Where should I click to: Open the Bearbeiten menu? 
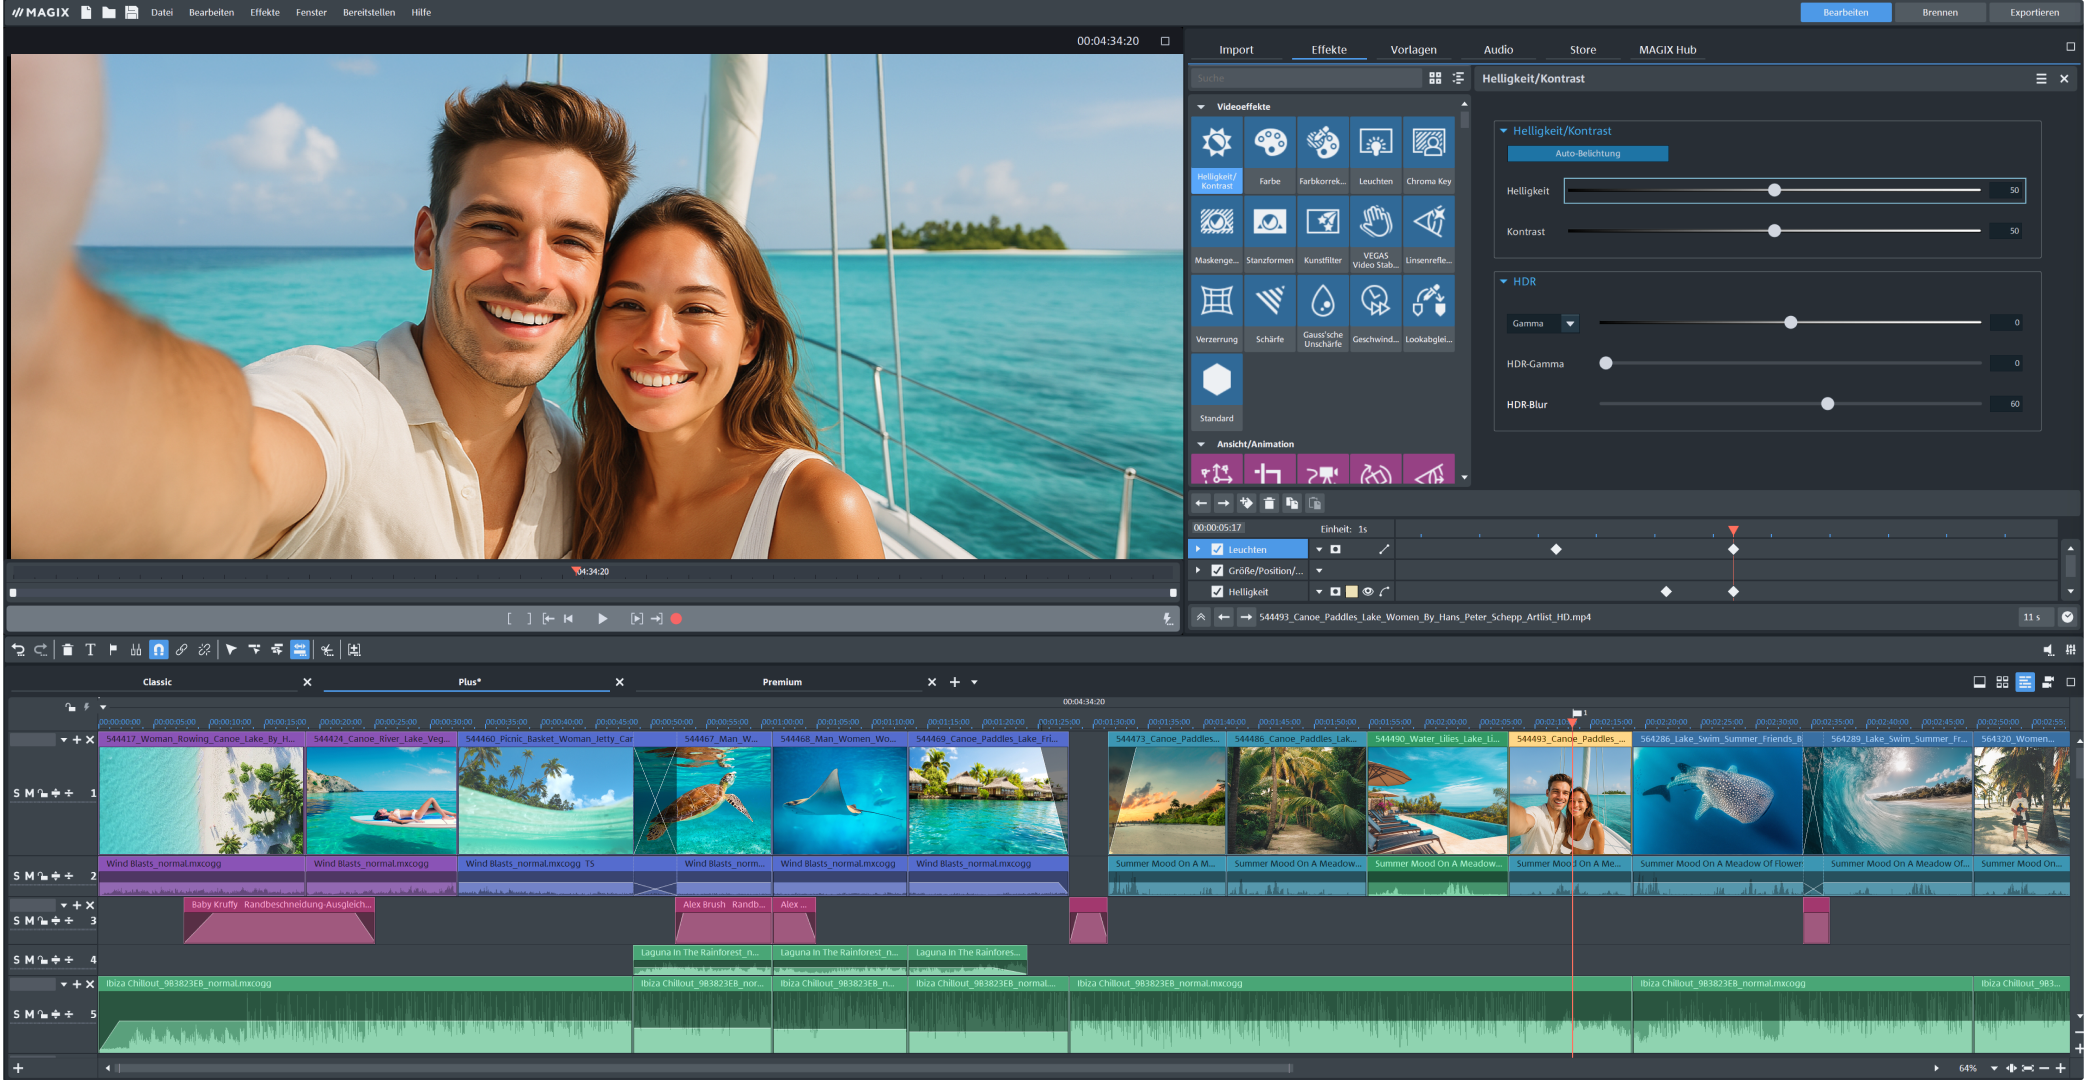pos(210,12)
